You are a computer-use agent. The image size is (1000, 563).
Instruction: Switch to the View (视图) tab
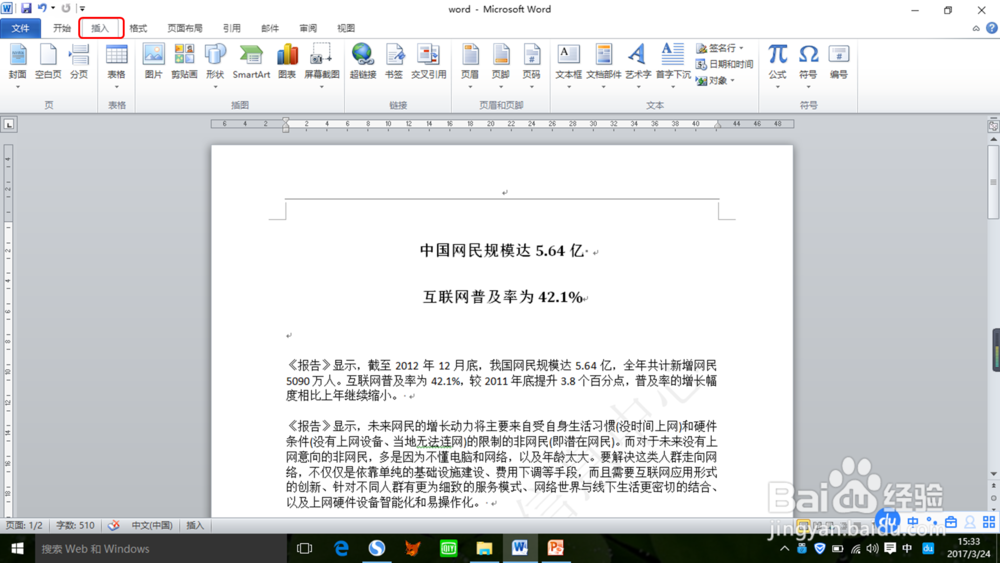346,28
